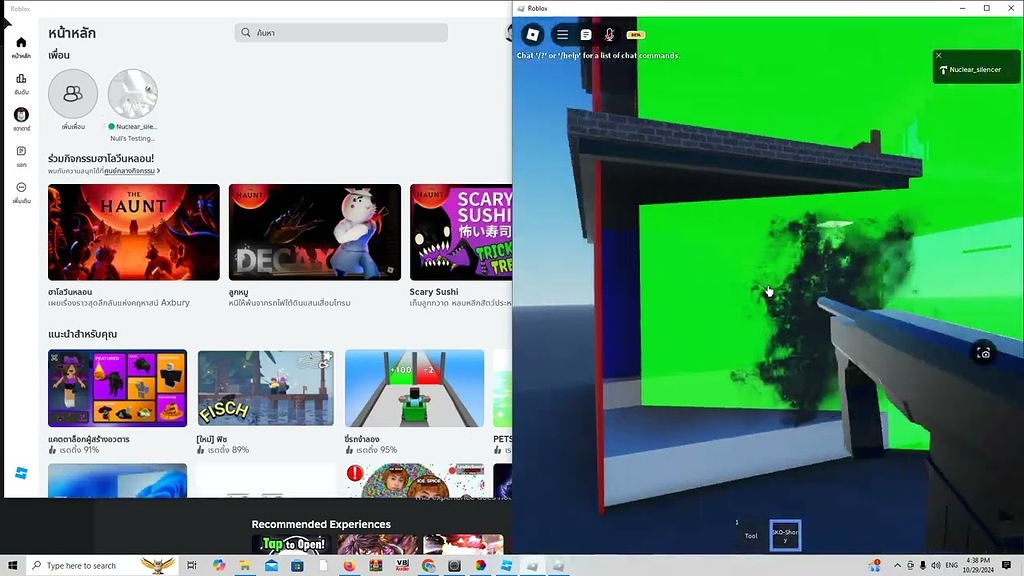Click the Add Friends circle button
Screen dimensions: 1024x576
(73, 94)
